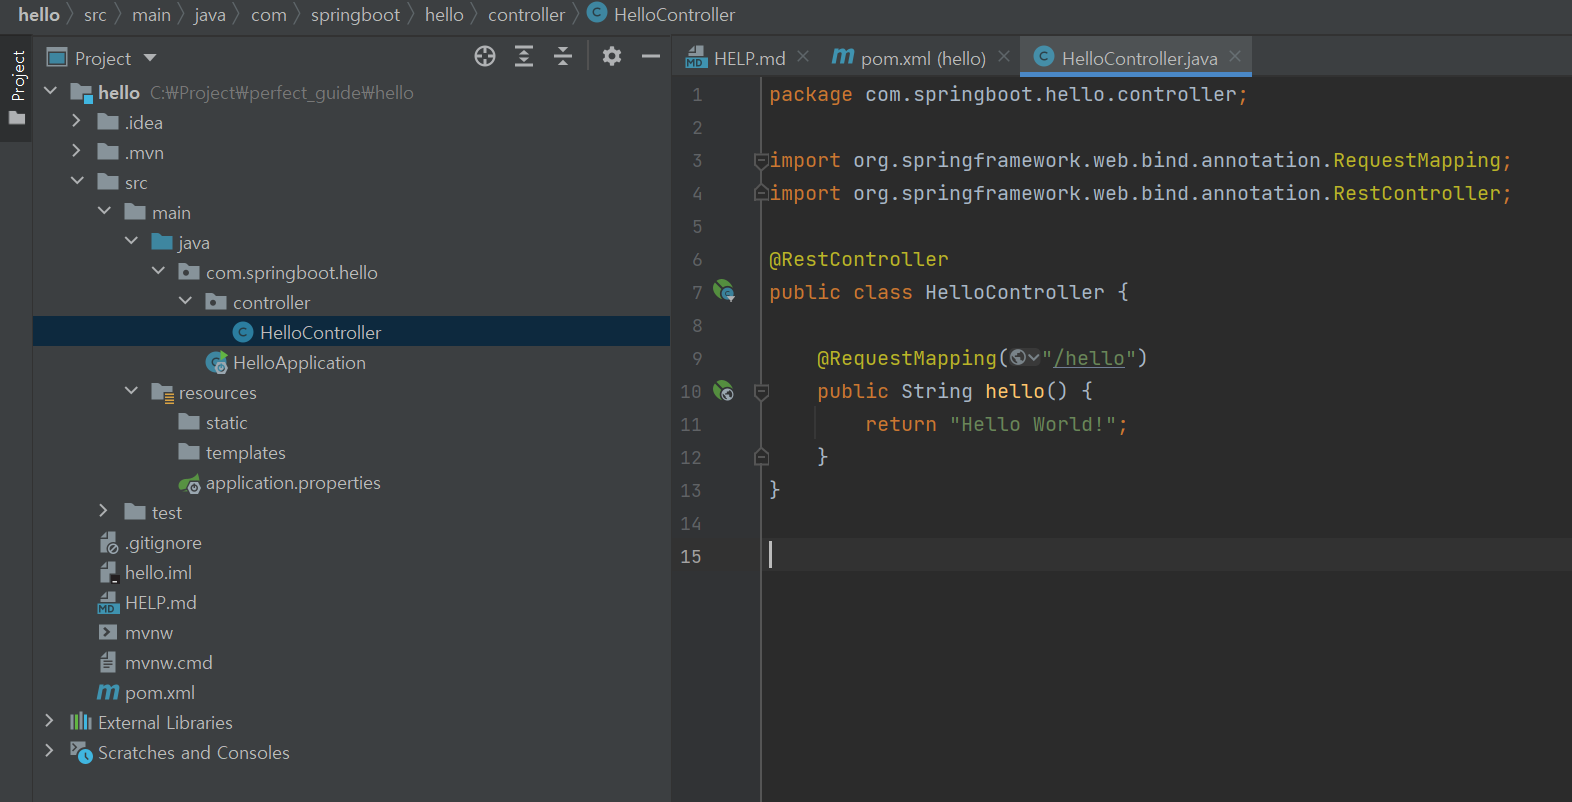Click the Select Opened File target icon
1572x802 pixels.
tap(485, 57)
